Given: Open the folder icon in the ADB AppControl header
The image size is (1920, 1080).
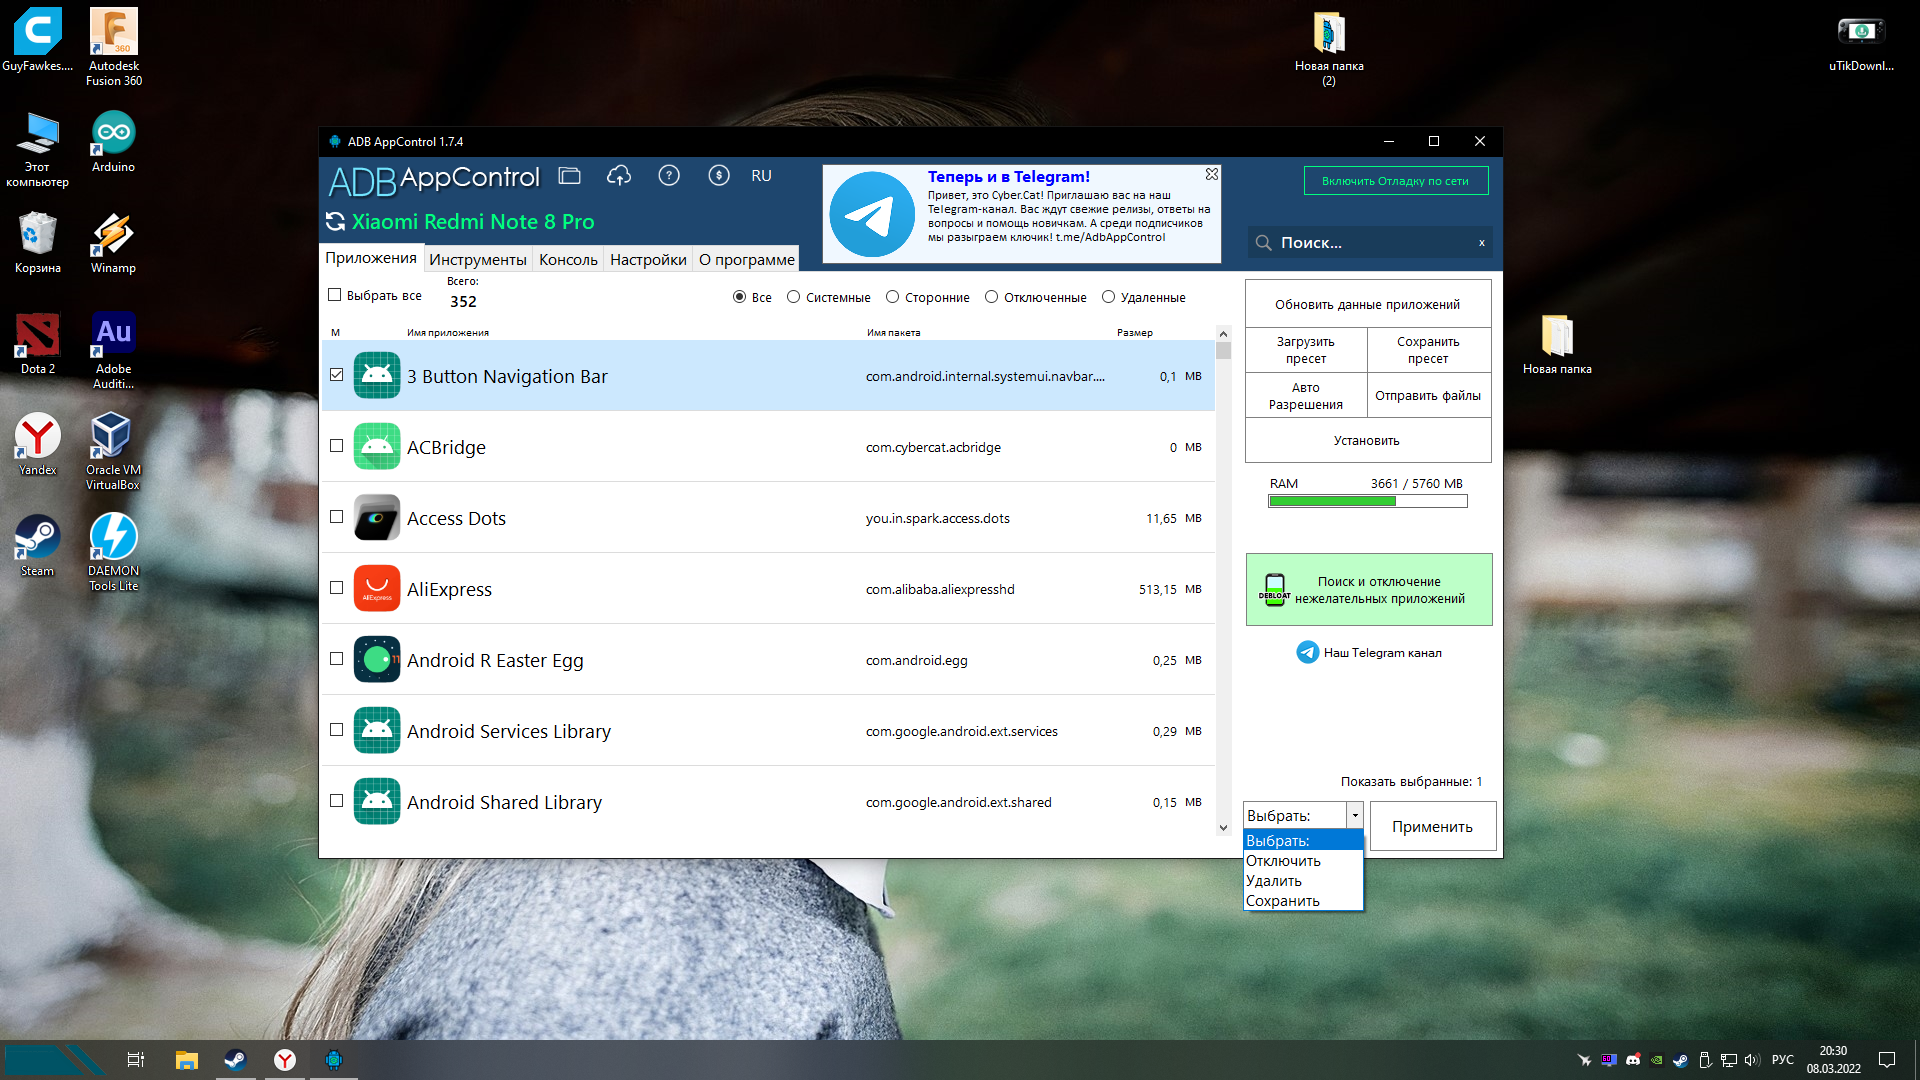Looking at the screenshot, I should (569, 176).
